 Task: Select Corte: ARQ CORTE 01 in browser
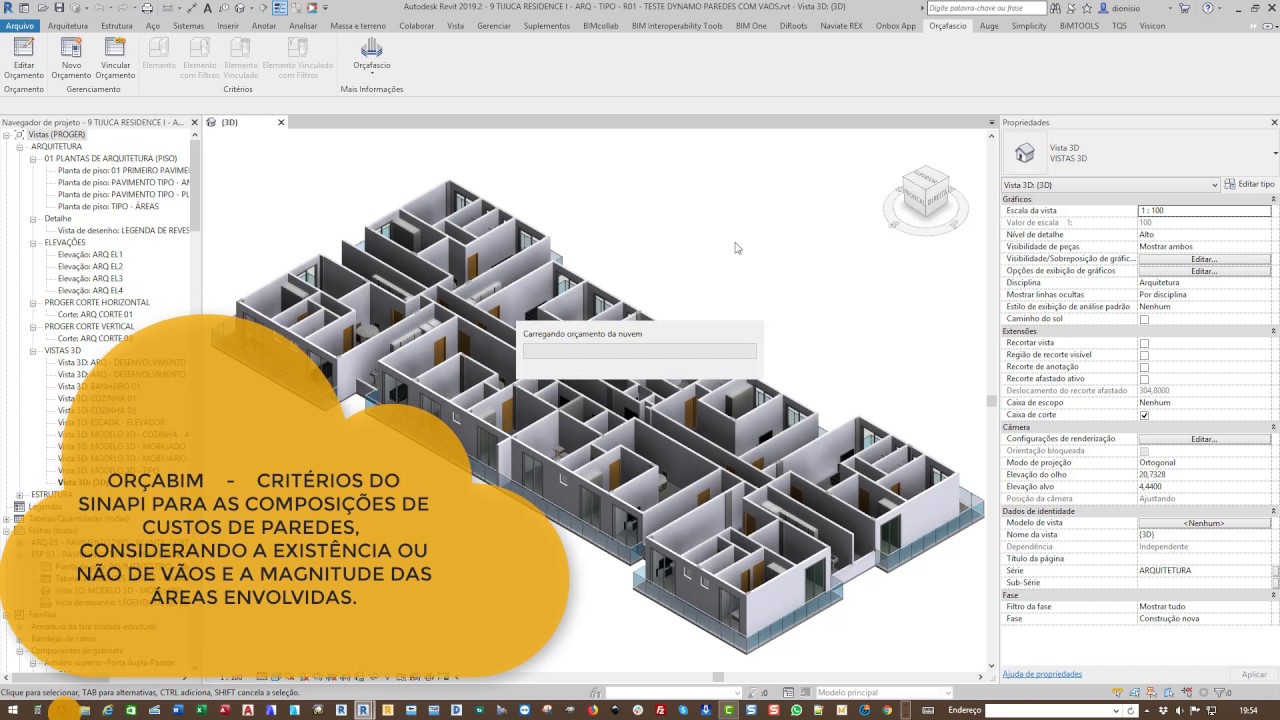(95, 314)
